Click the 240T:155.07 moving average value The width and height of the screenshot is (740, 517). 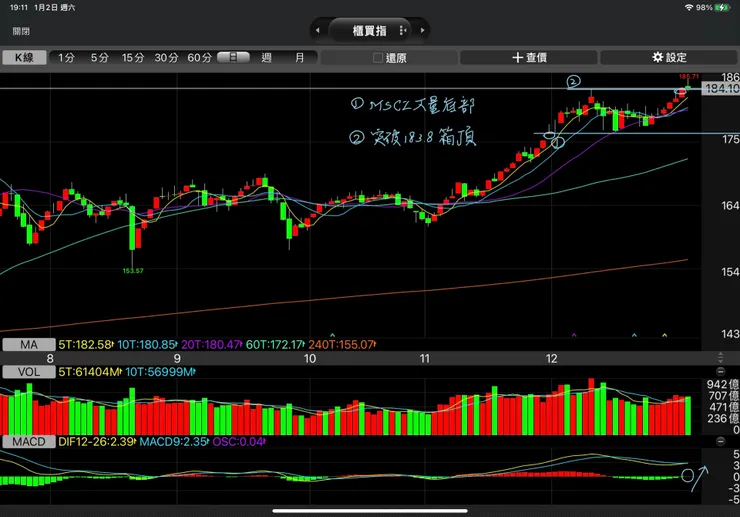click(342, 345)
